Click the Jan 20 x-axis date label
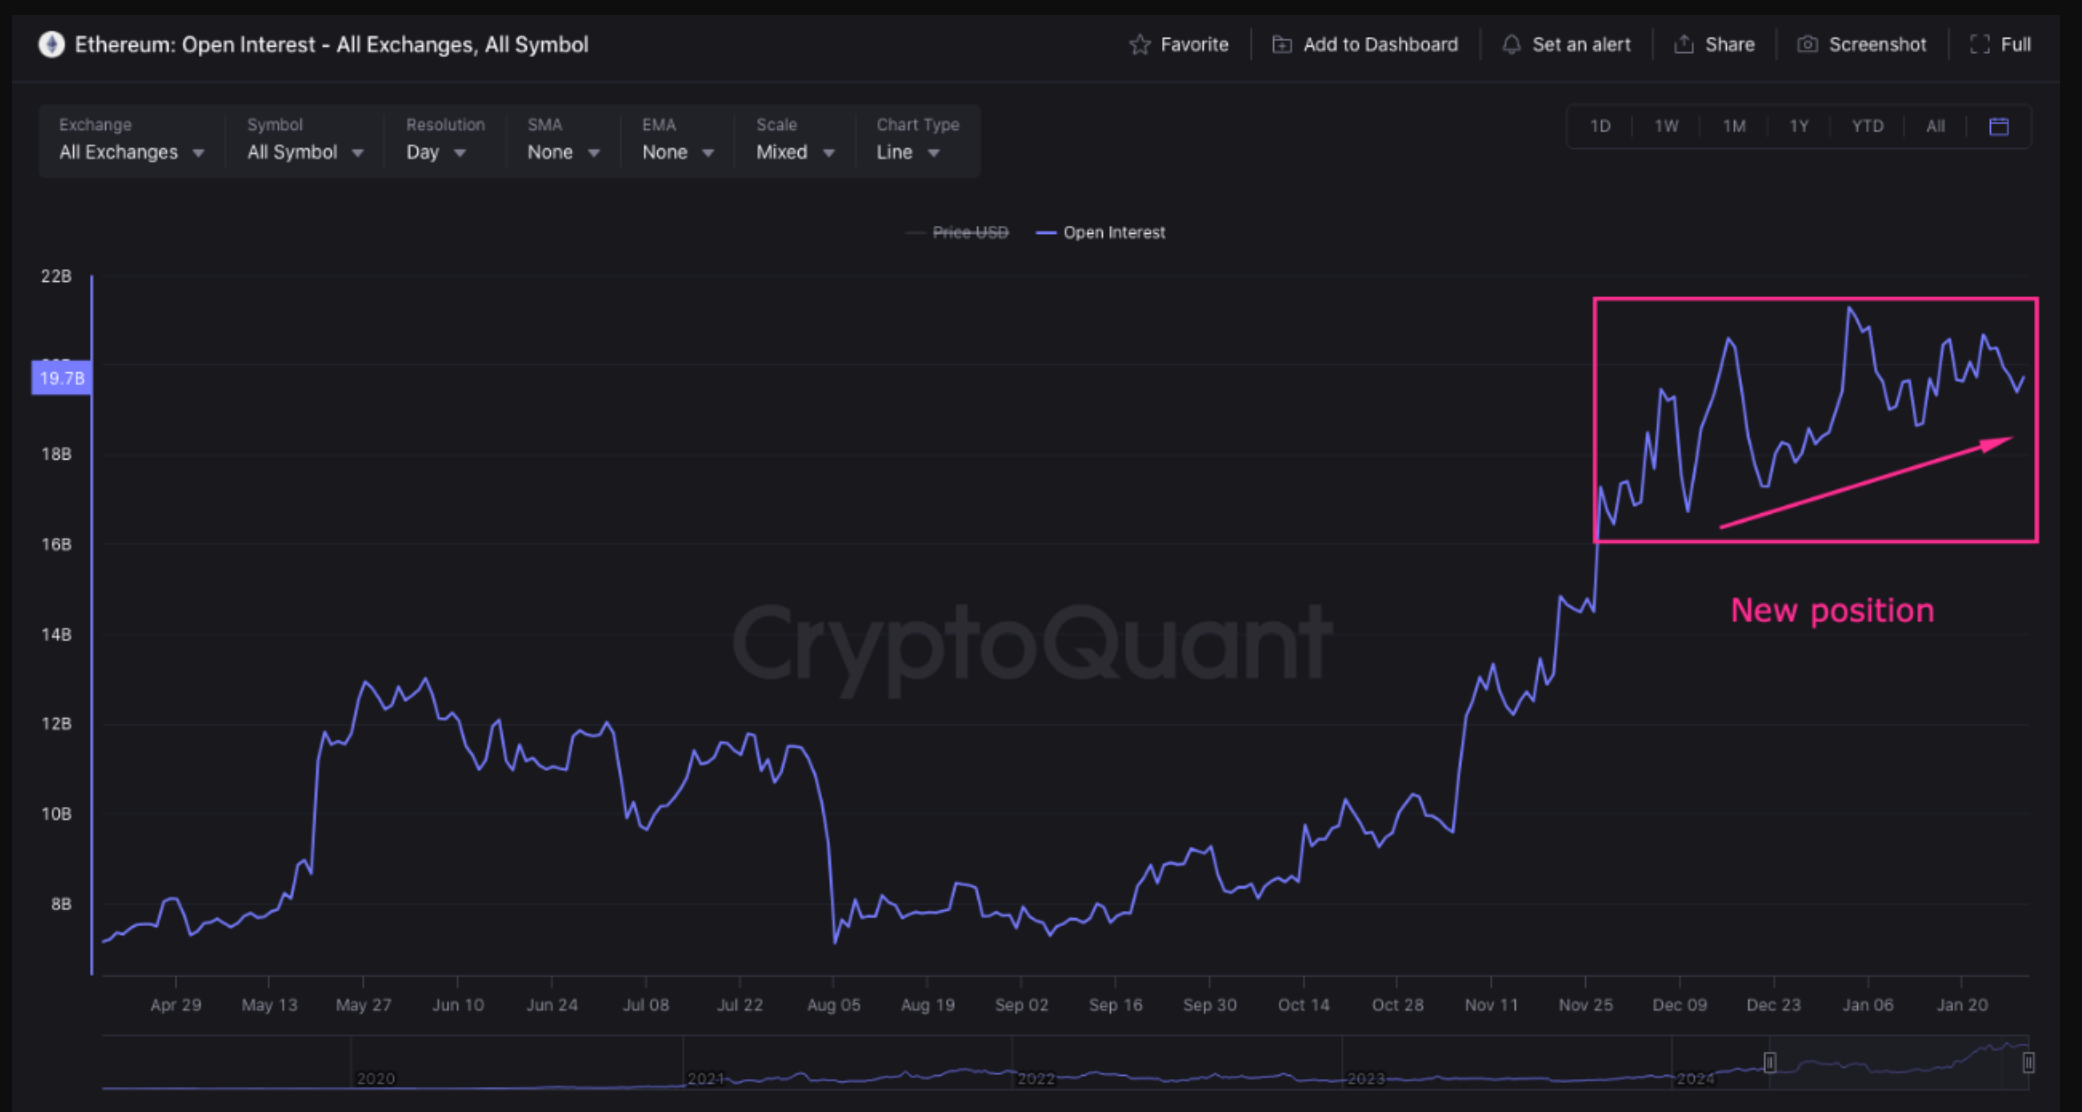This screenshot has height=1112, width=2082. pyautogui.click(x=1963, y=1005)
